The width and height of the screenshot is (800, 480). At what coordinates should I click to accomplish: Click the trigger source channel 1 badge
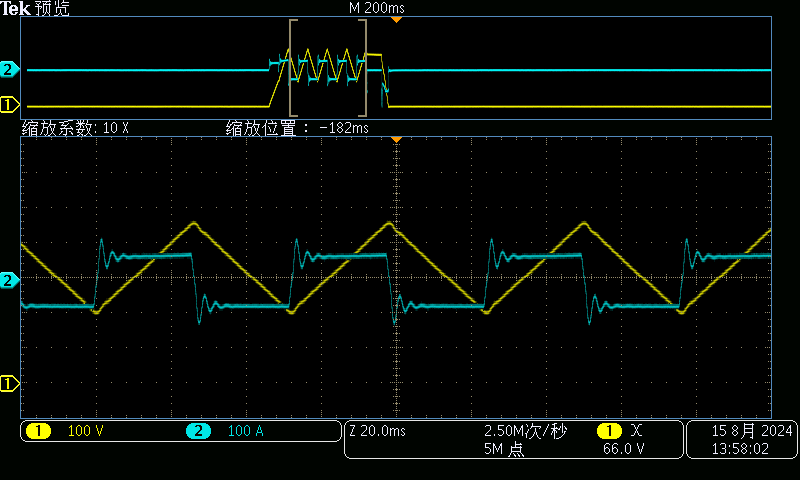tap(609, 431)
